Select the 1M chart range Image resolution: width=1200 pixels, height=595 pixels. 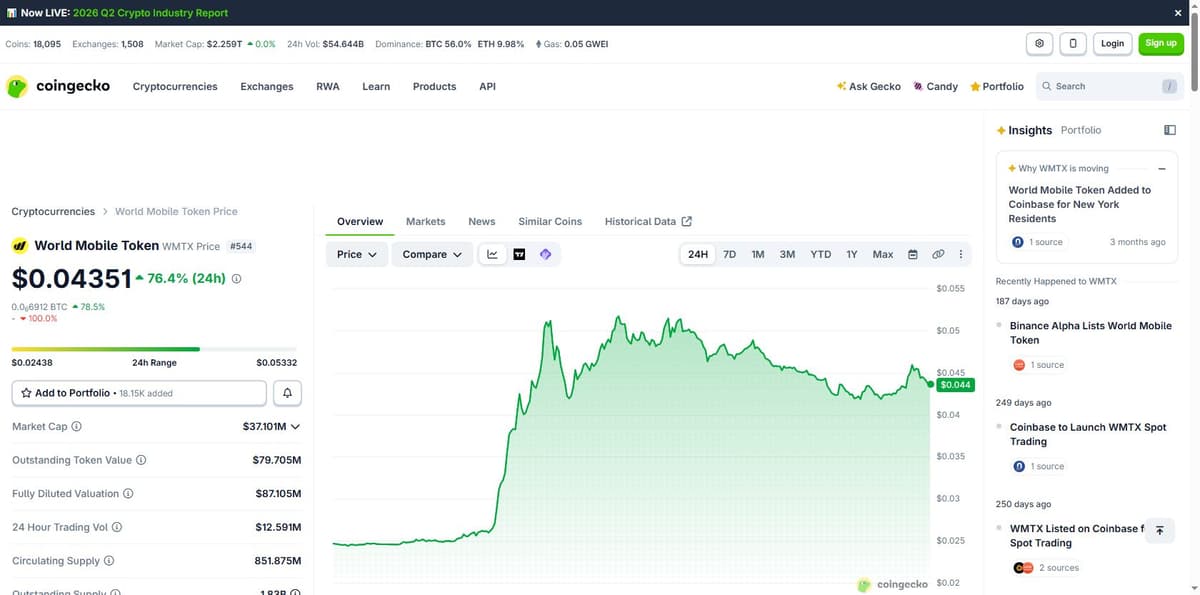[758, 254]
